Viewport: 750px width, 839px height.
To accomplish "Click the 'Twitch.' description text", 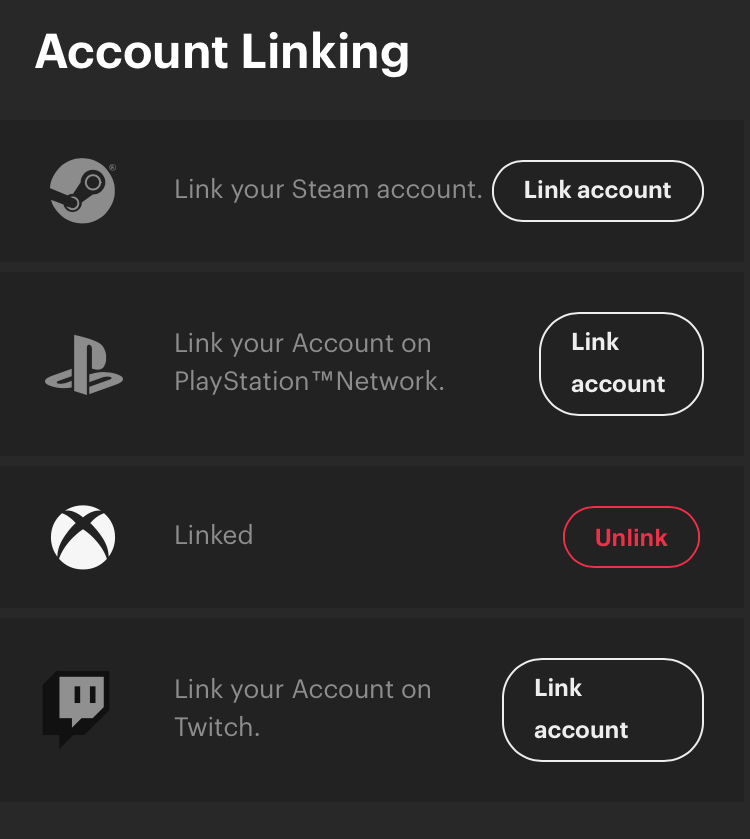I will [x=217, y=728].
